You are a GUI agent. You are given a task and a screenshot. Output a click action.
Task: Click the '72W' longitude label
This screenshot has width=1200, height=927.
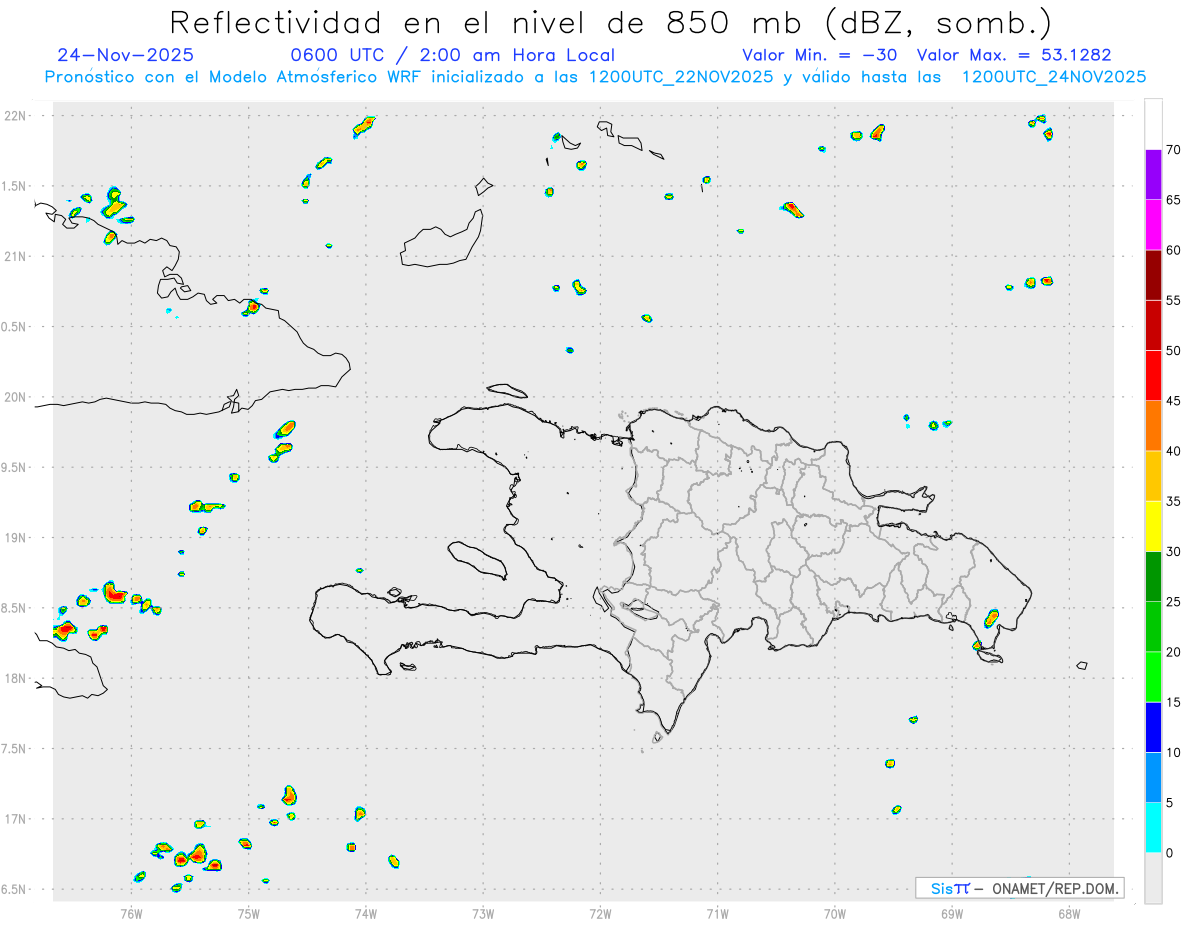(x=600, y=913)
